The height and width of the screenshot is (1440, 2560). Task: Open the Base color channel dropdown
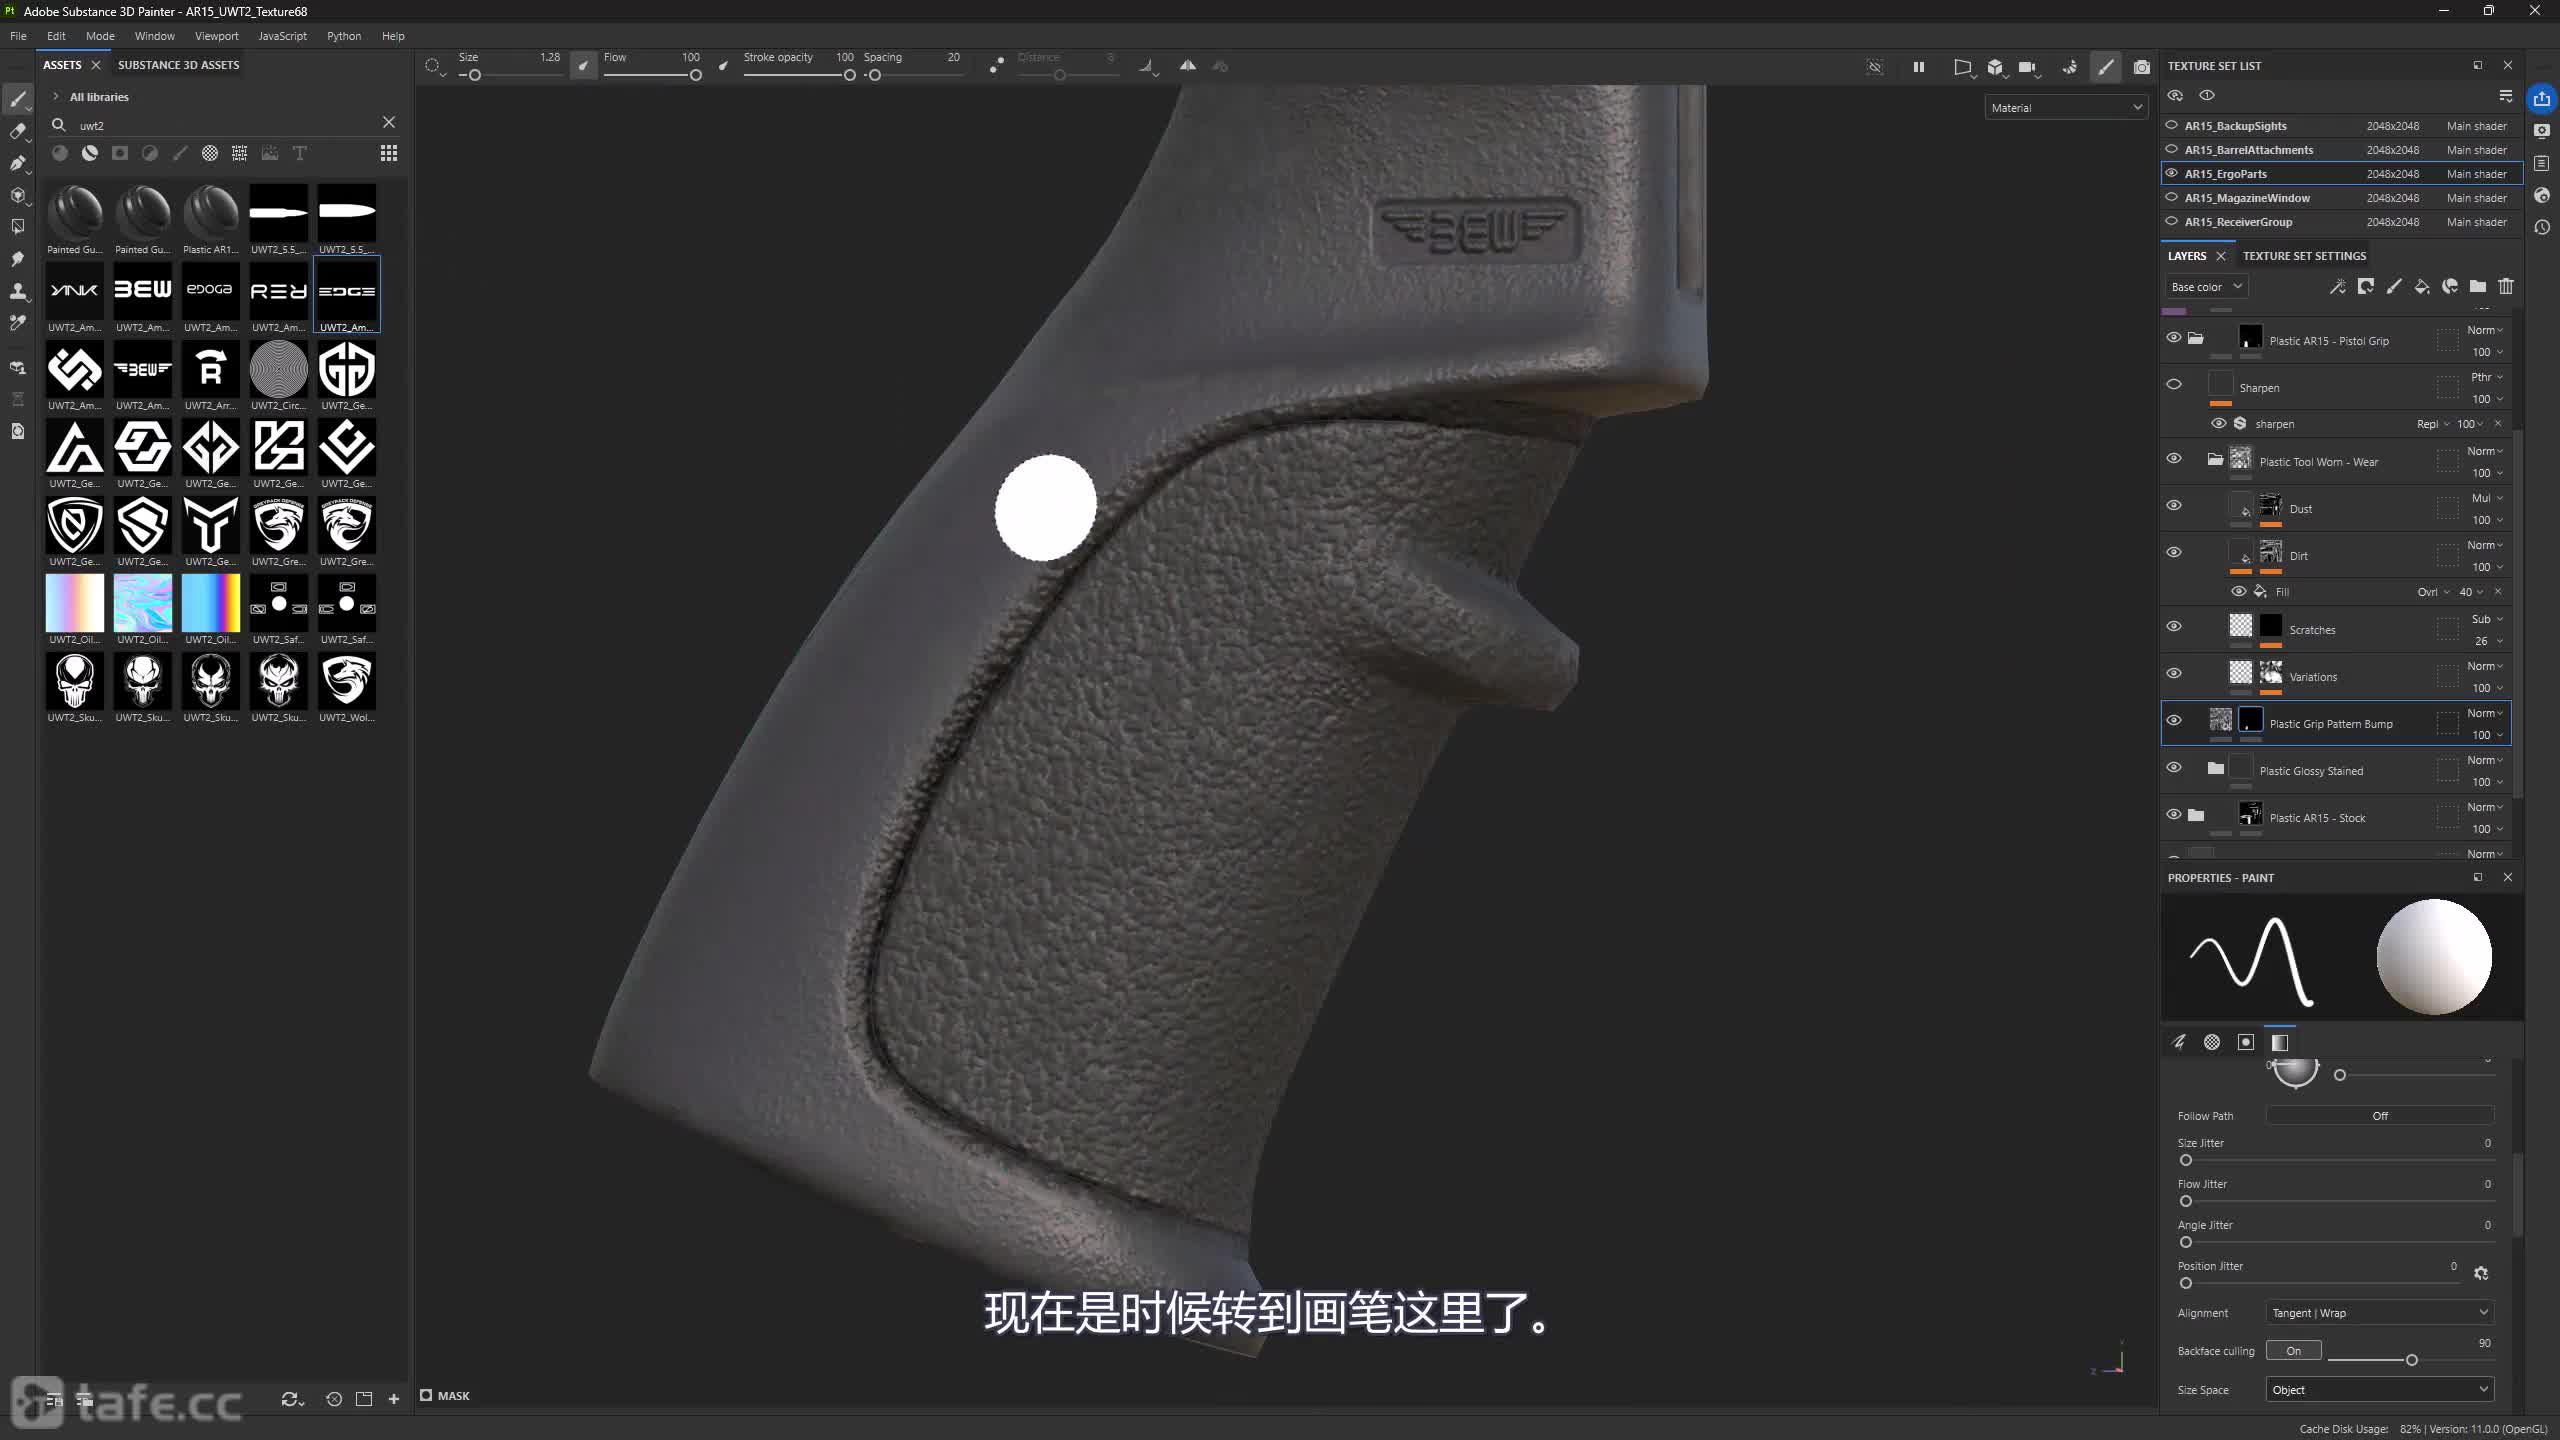click(x=2206, y=287)
